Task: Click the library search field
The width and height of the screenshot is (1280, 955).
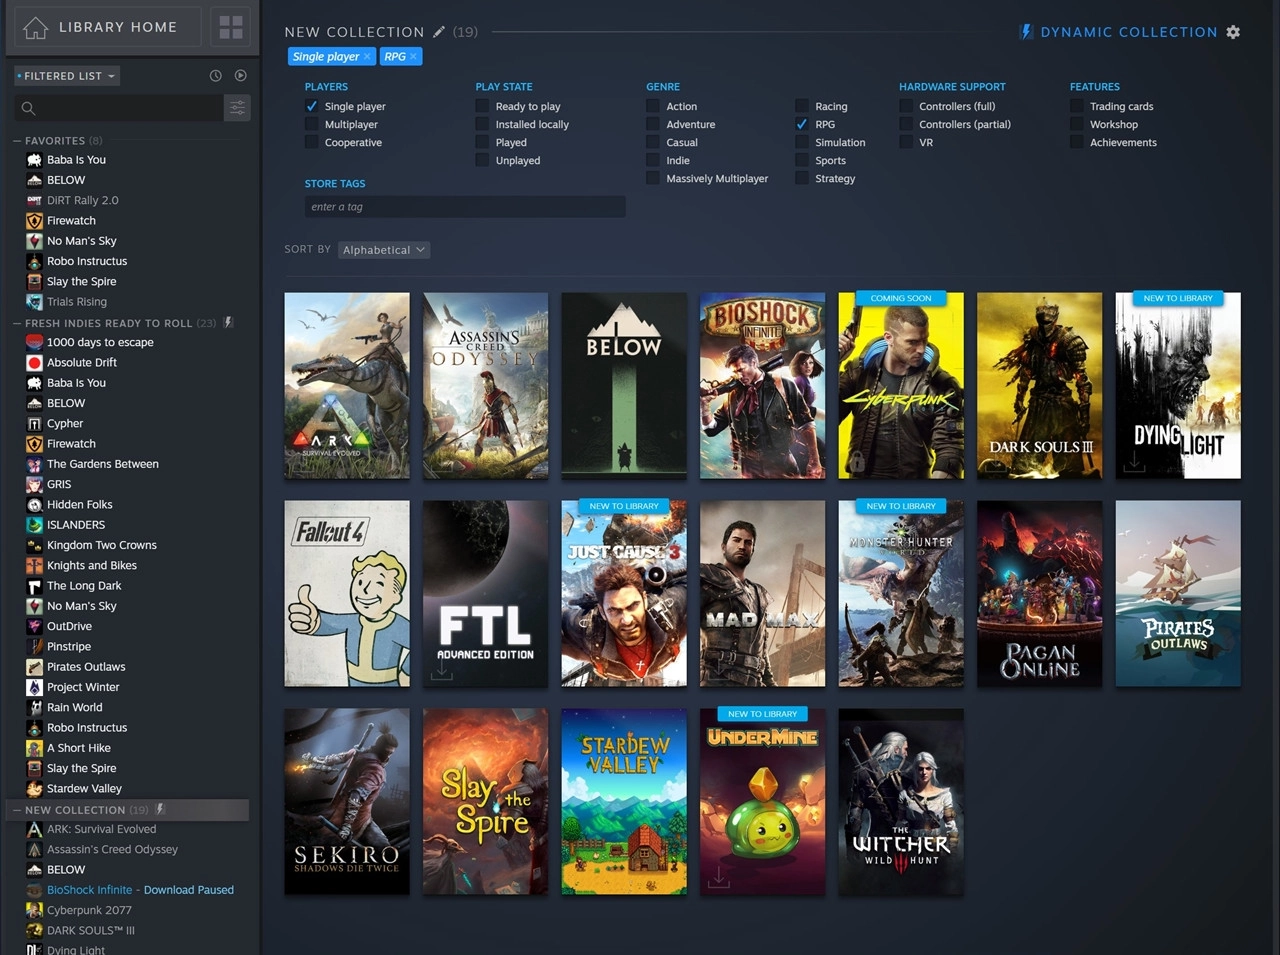Action: click(x=119, y=108)
